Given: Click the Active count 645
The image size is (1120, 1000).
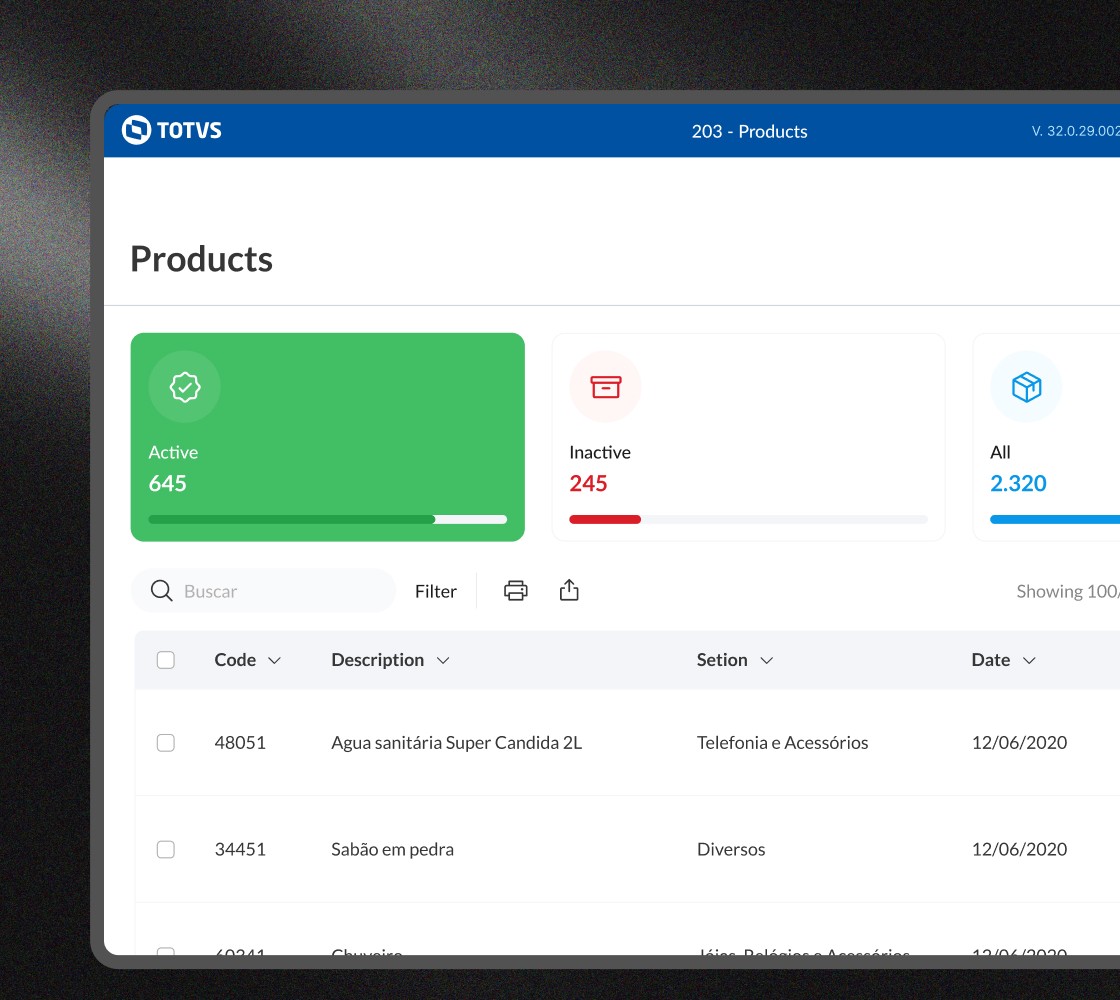Looking at the screenshot, I should [167, 484].
